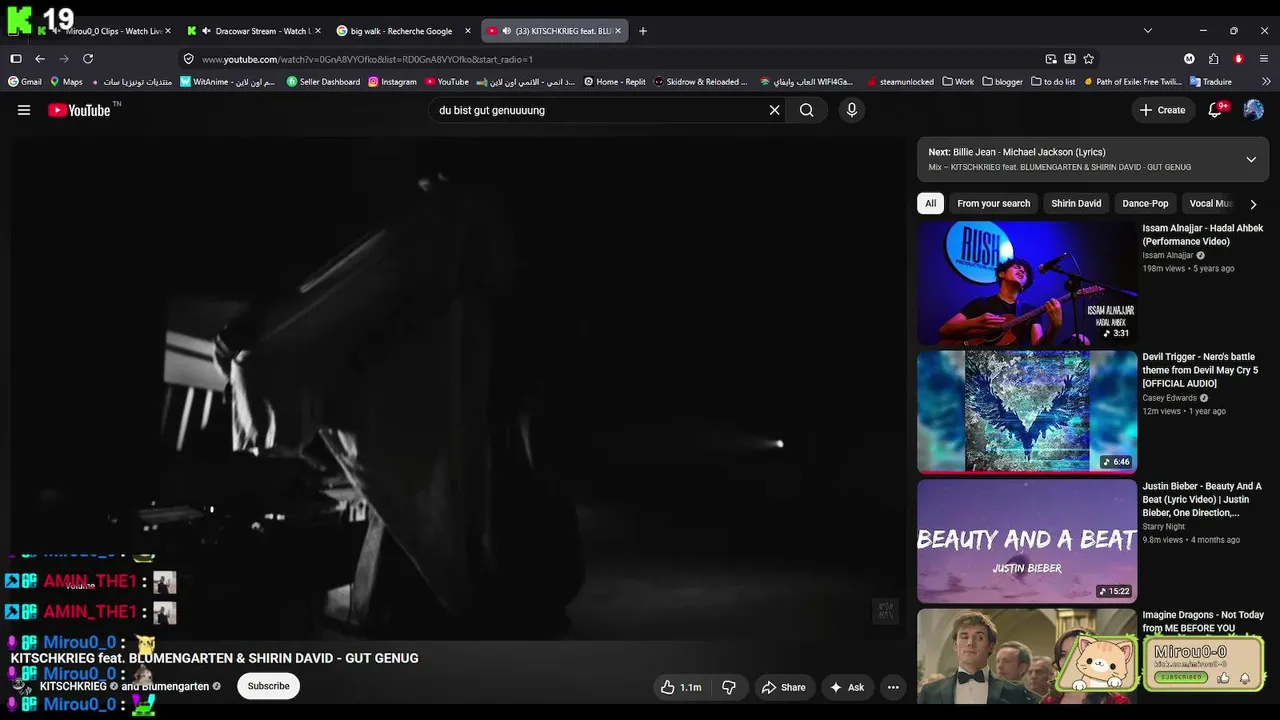
Task: Switch to Mirou0_0 Clips browser tab
Action: [x=103, y=31]
